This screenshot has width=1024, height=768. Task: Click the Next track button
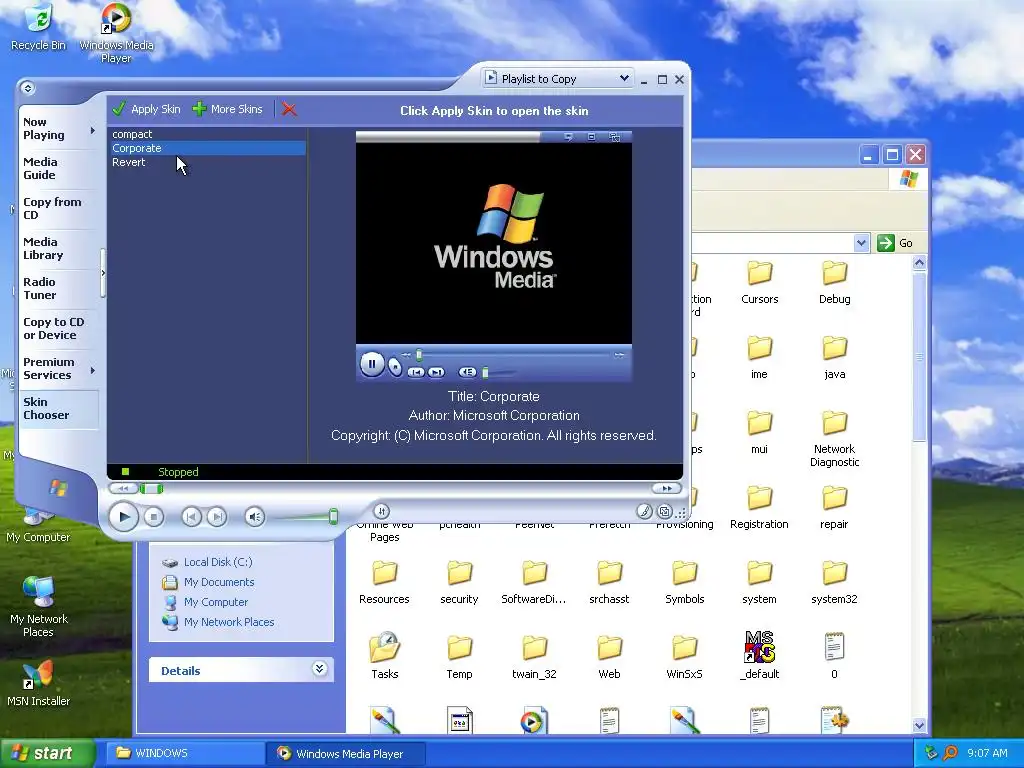pos(217,517)
